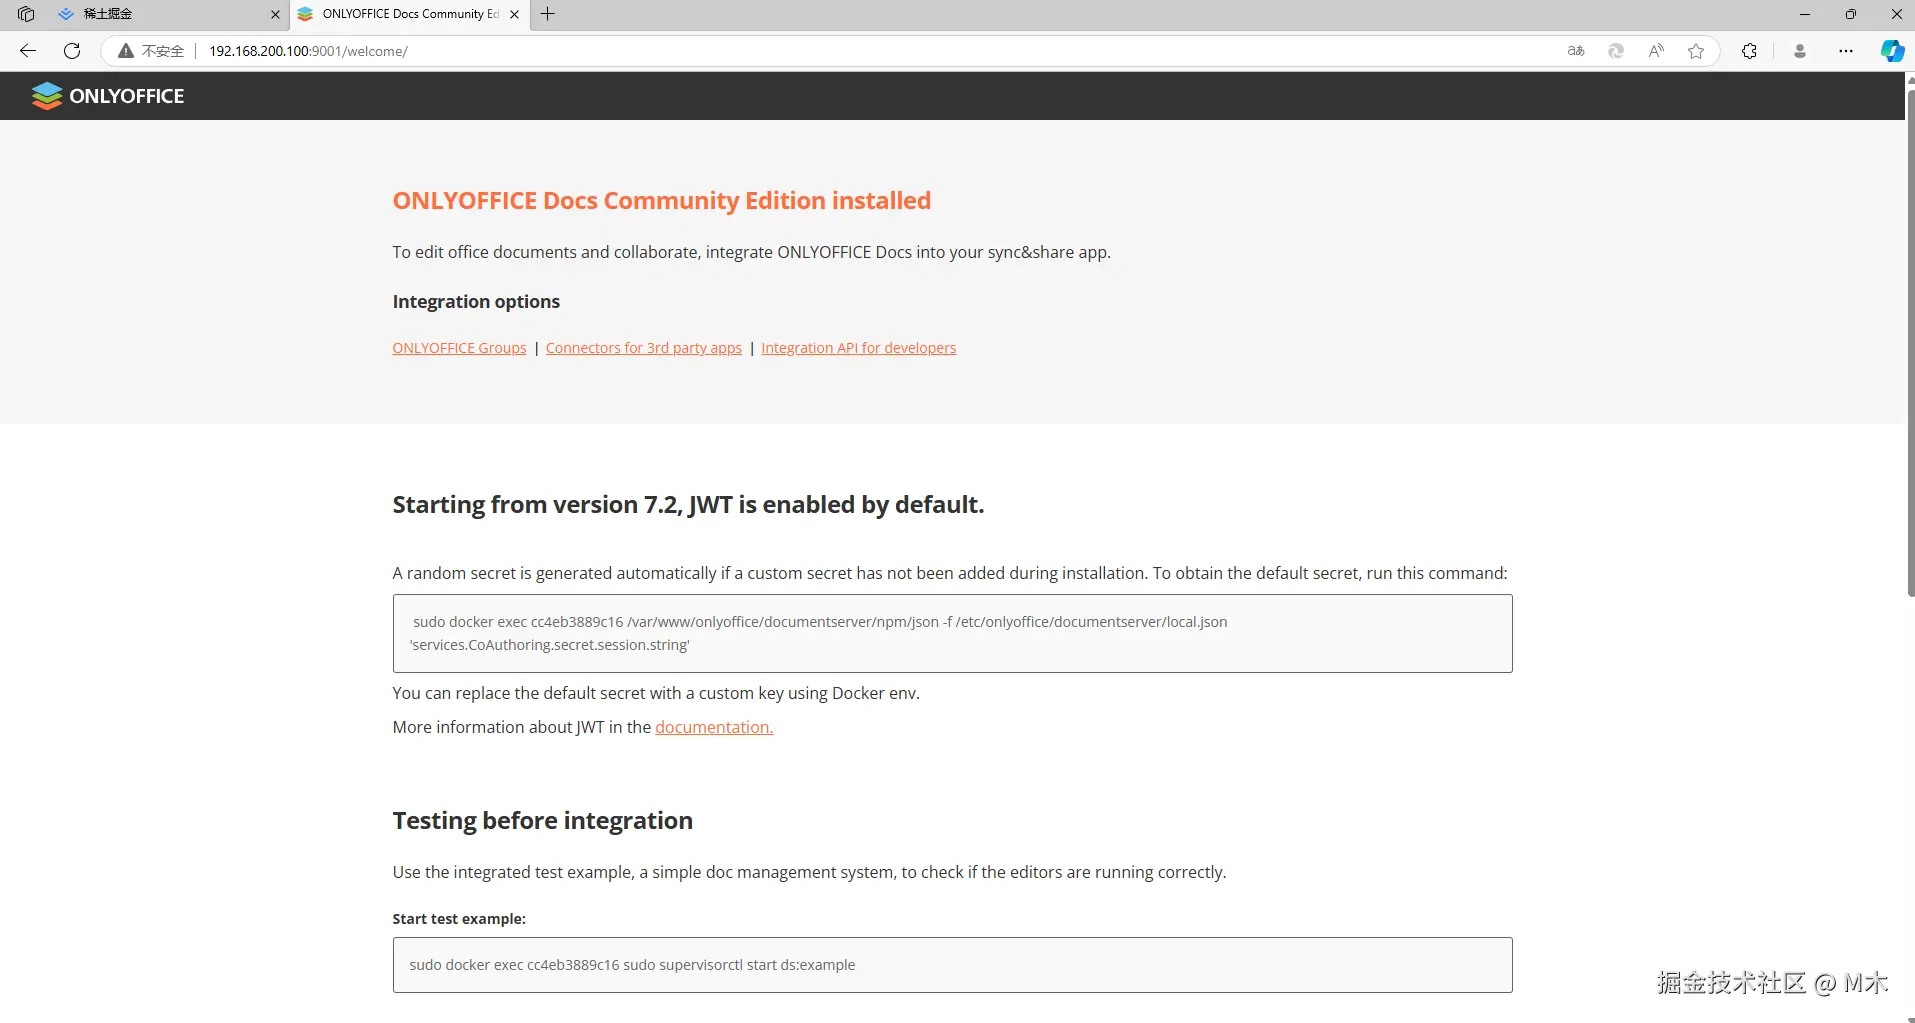Switch to the 稀土掘金 tab
1915x1023 pixels.
166,14
